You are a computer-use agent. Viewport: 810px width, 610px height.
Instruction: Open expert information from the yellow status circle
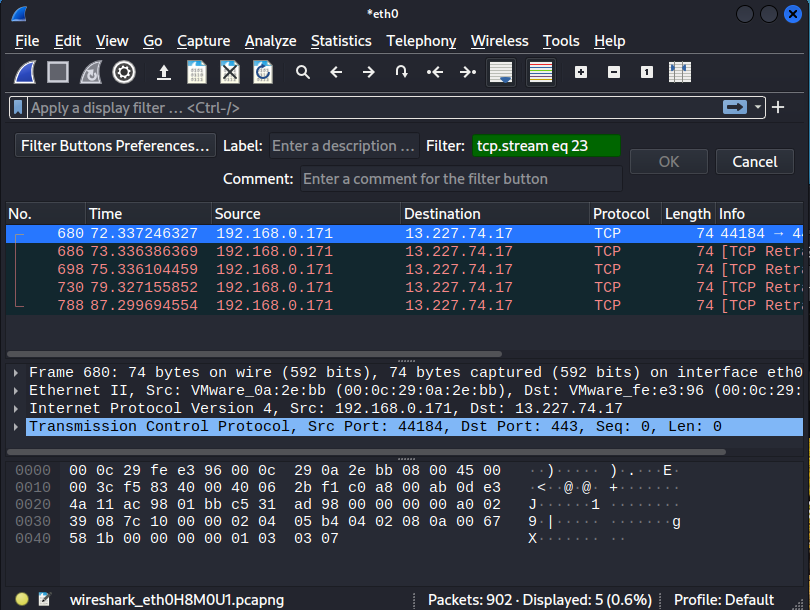click(x=22, y=599)
